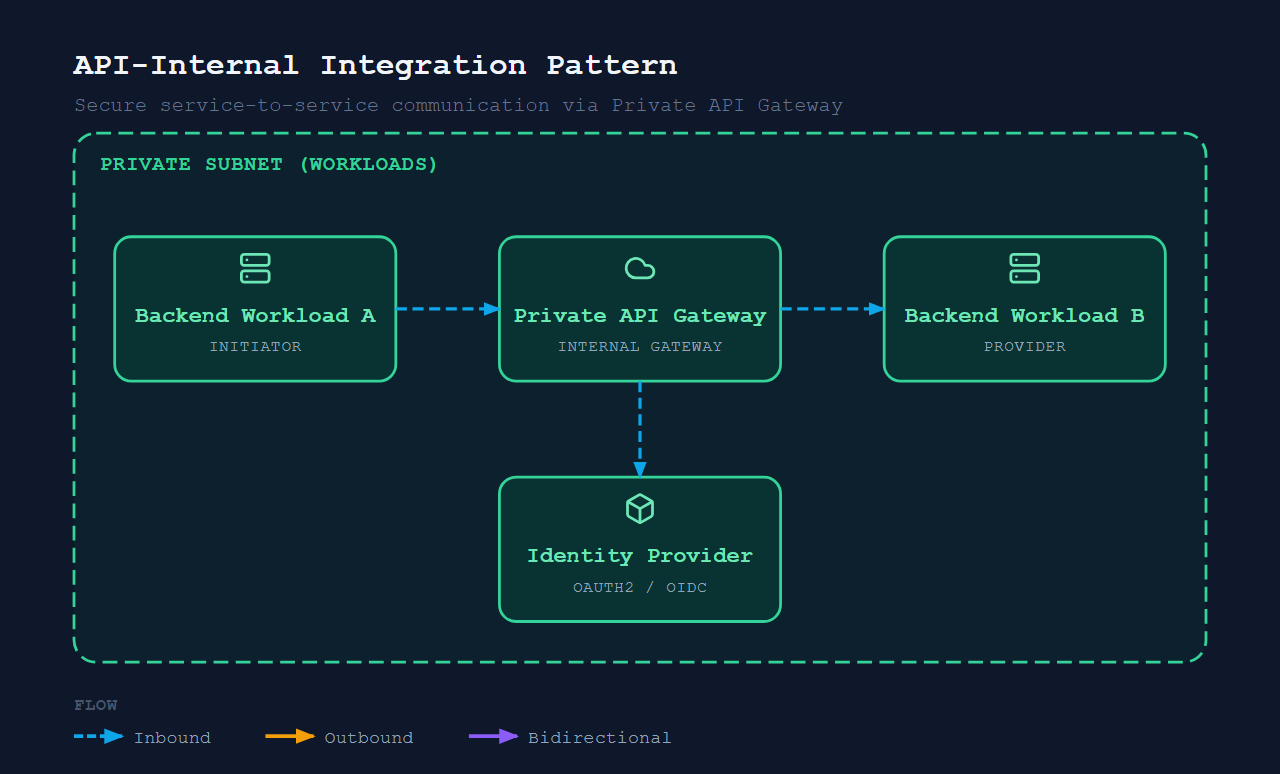1280x774 pixels.
Task: Click the cloud icon in Private API Gateway
Action: point(640,268)
